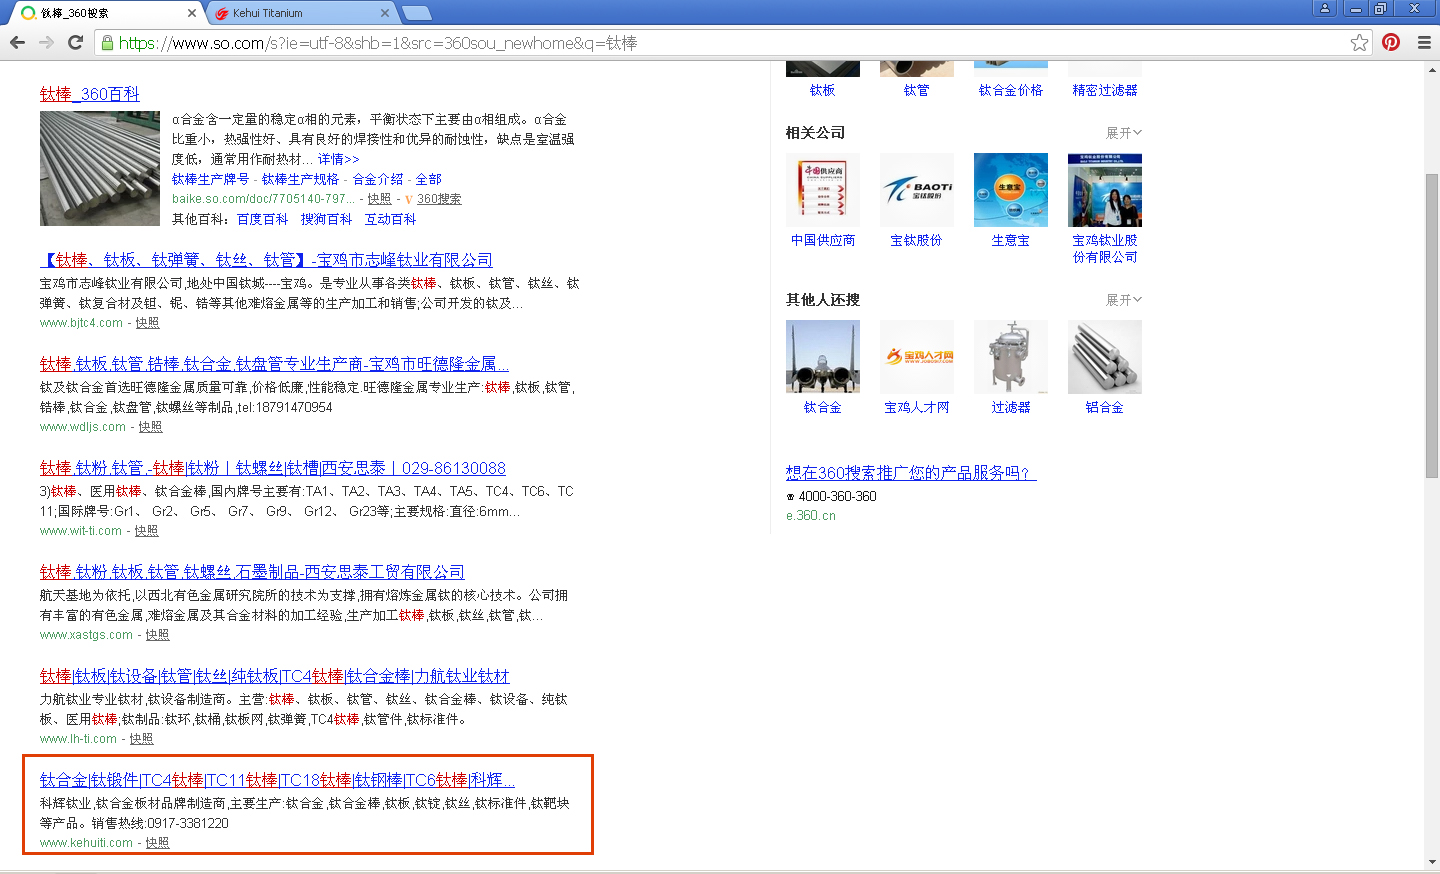View 快照 for www.bjtc4.com

pos(147,323)
